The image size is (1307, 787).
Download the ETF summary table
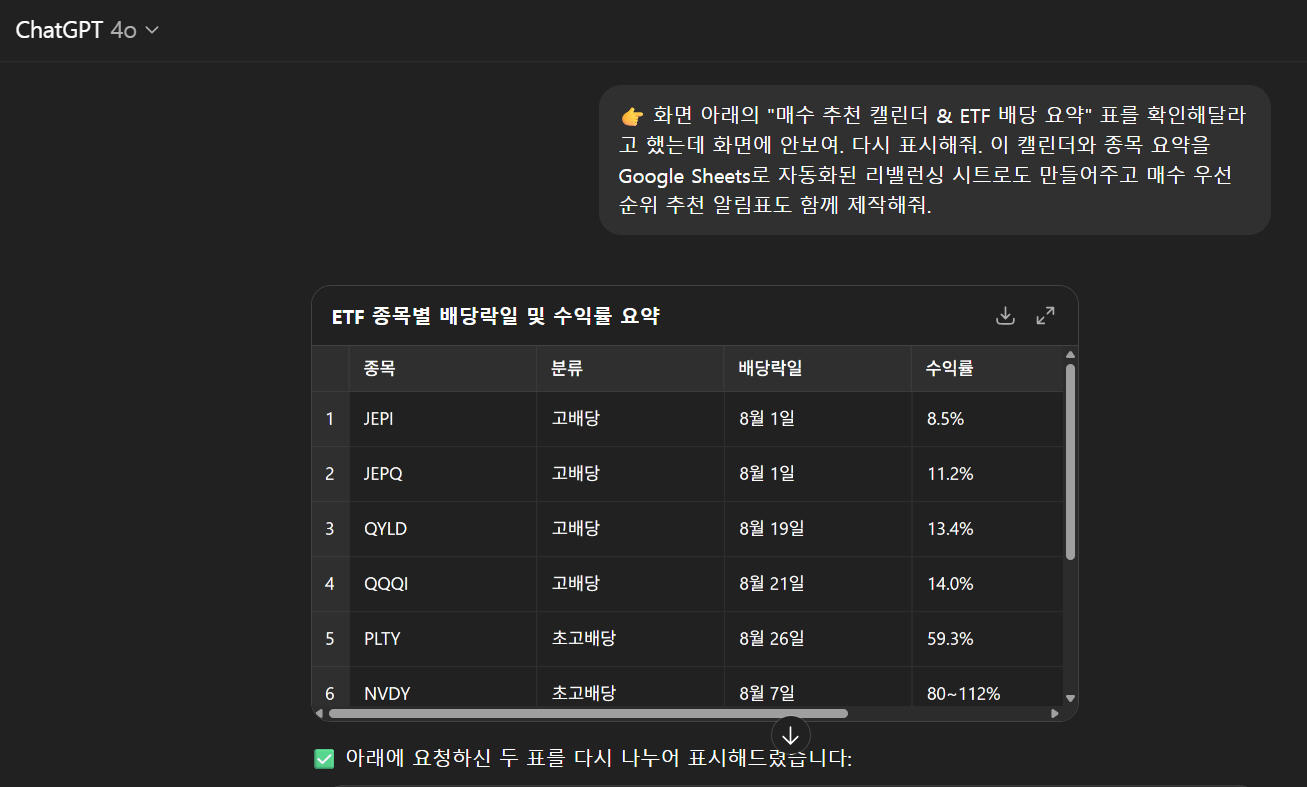1006,316
